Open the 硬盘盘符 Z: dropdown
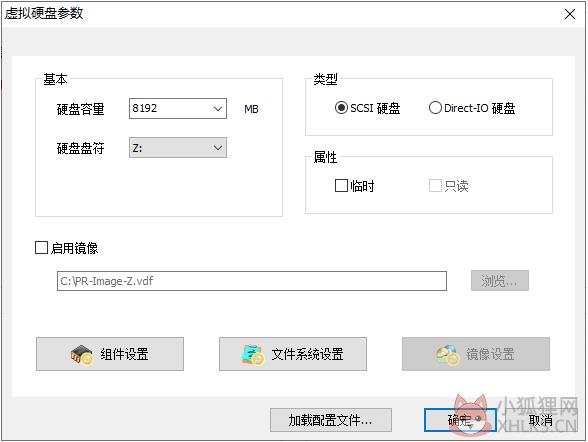This screenshot has width=588, height=442. (x=178, y=148)
